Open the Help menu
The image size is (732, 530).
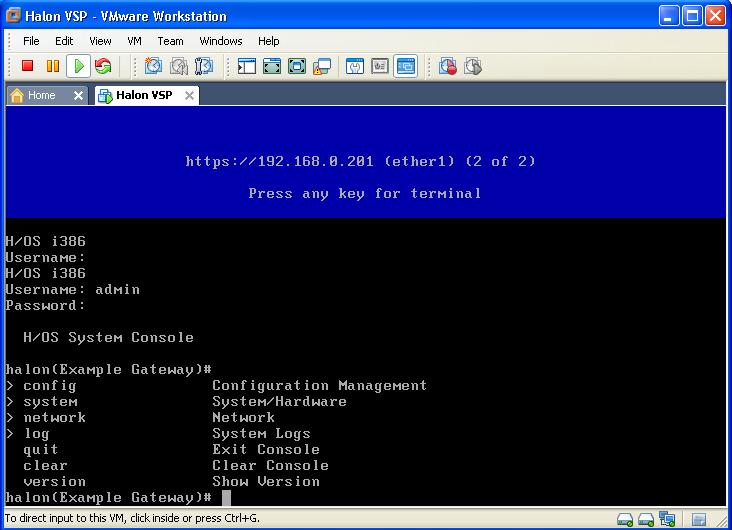point(268,41)
